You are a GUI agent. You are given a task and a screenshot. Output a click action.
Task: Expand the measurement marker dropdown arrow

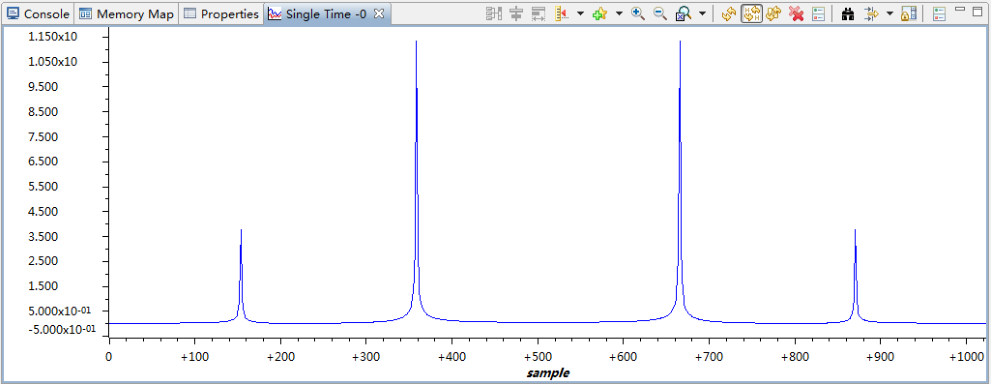pyautogui.click(x=580, y=13)
